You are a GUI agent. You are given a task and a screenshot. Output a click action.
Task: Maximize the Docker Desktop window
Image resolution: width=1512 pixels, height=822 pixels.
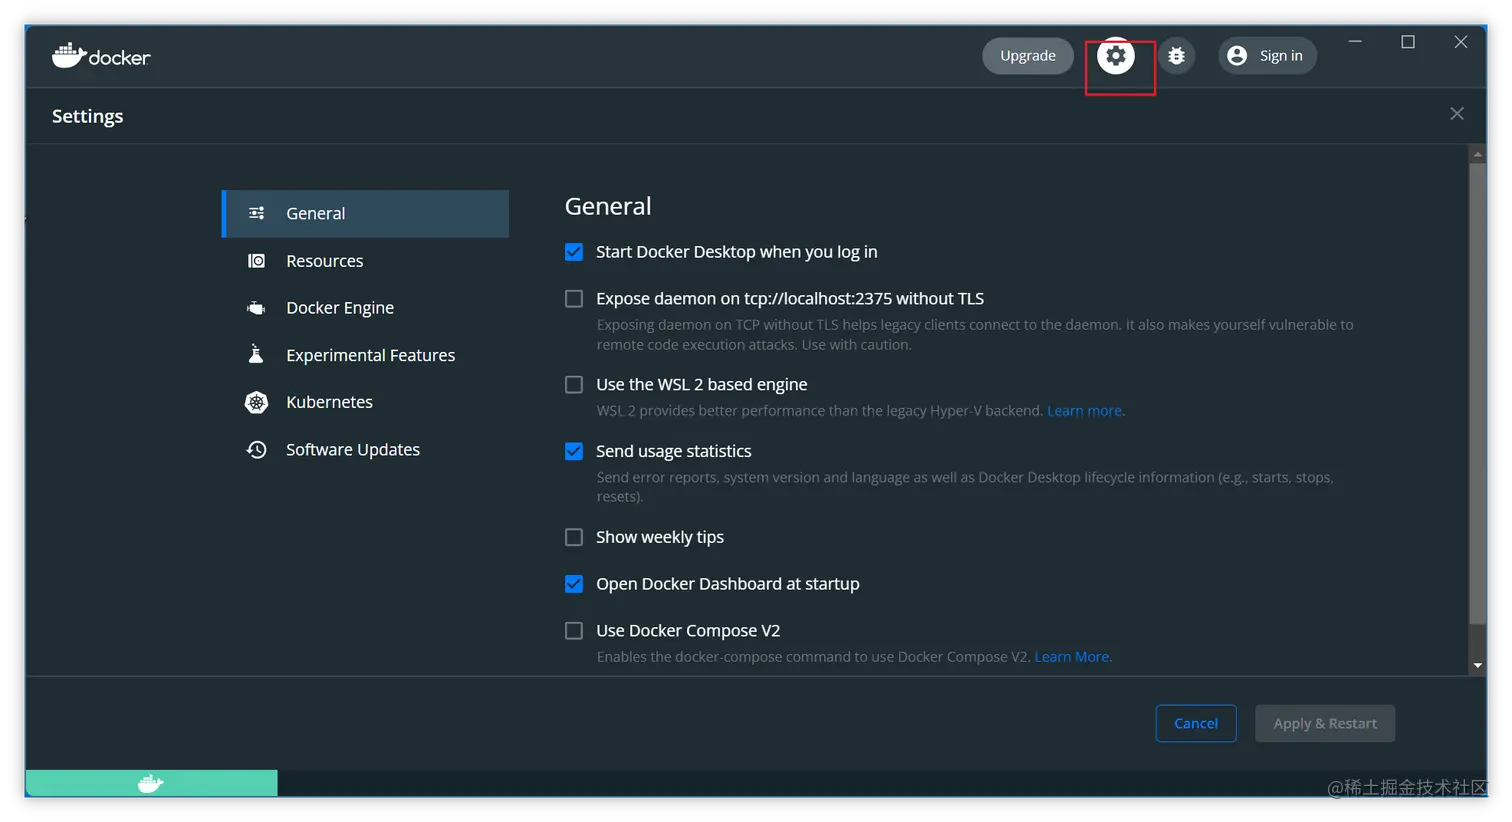[x=1408, y=42]
